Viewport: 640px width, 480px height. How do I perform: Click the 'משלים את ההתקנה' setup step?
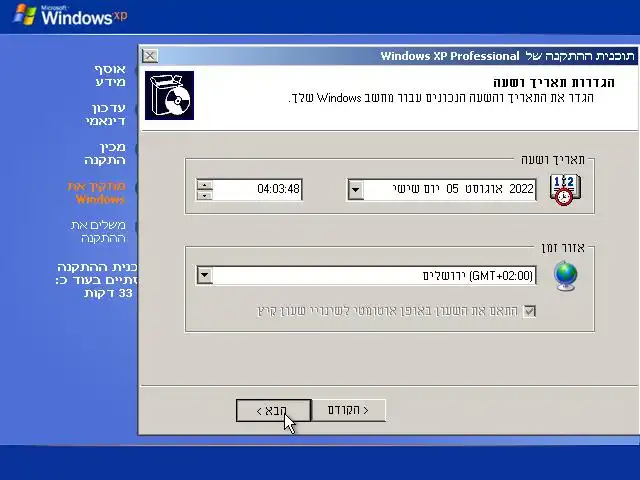[x=98, y=231]
